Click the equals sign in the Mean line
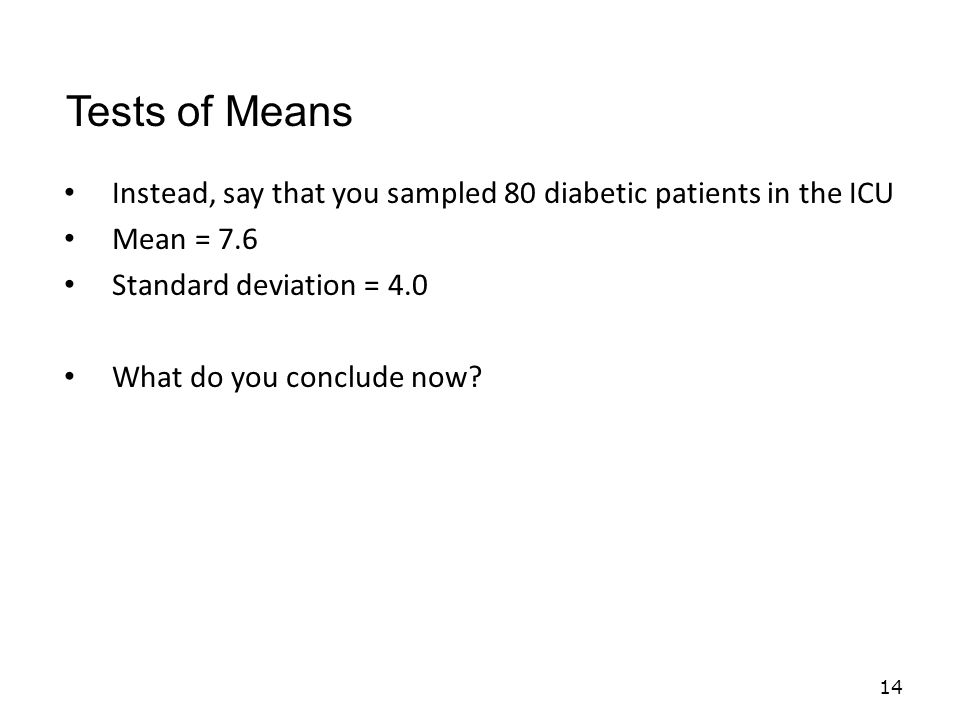Viewport: 960px width, 720px height. tap(202, 240)
